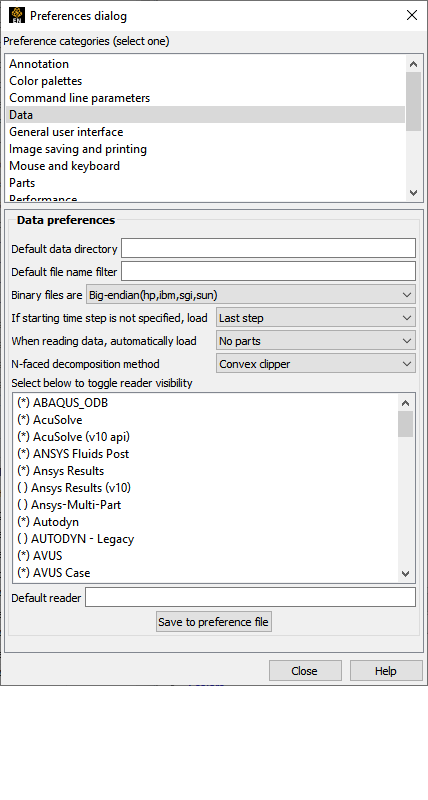
Task: Click the Default data directory field
Action: [268, 248]
